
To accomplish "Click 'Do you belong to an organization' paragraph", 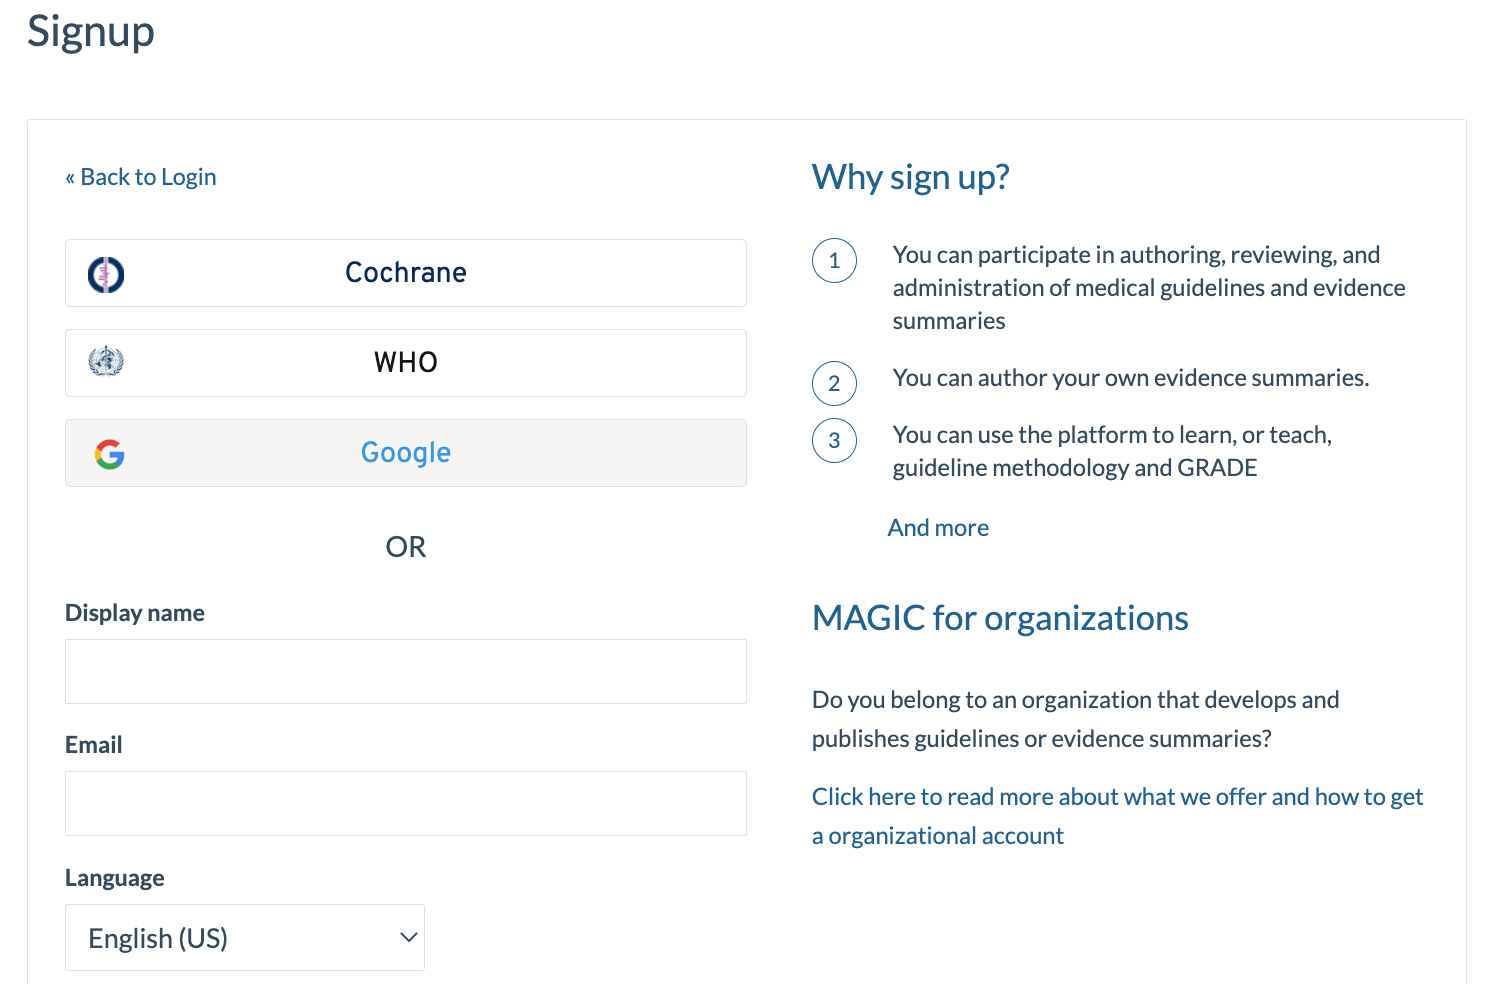I will 1075,719.
